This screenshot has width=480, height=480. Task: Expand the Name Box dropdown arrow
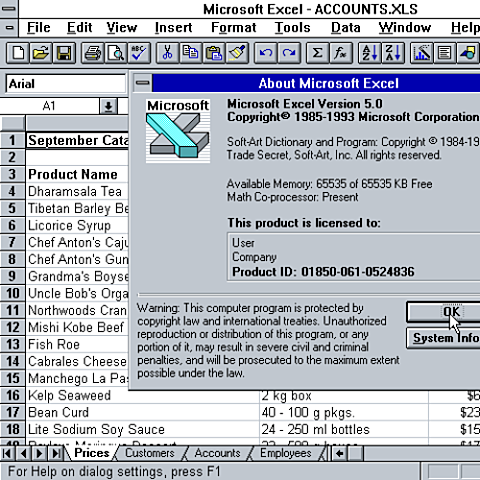pyautogui.click(x=108, y=106)
